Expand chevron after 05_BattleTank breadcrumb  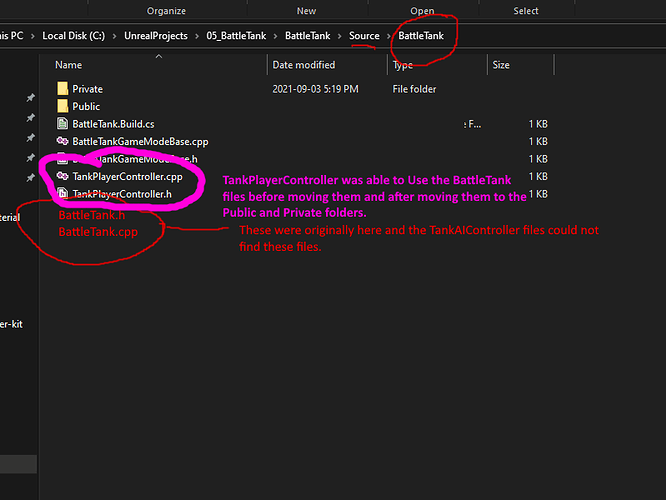pos(276,36)
